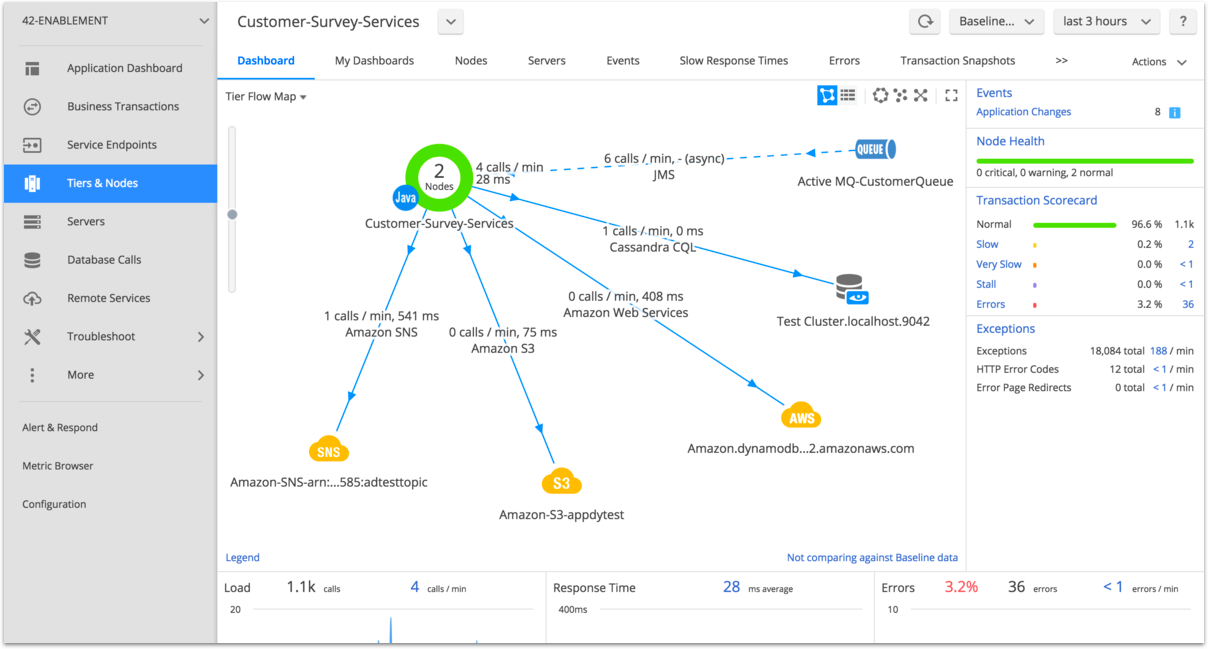Viewport: 1208px width, 649px height.
Task: Open the Baseline dropdown
Action: click(x=996, y=22)
